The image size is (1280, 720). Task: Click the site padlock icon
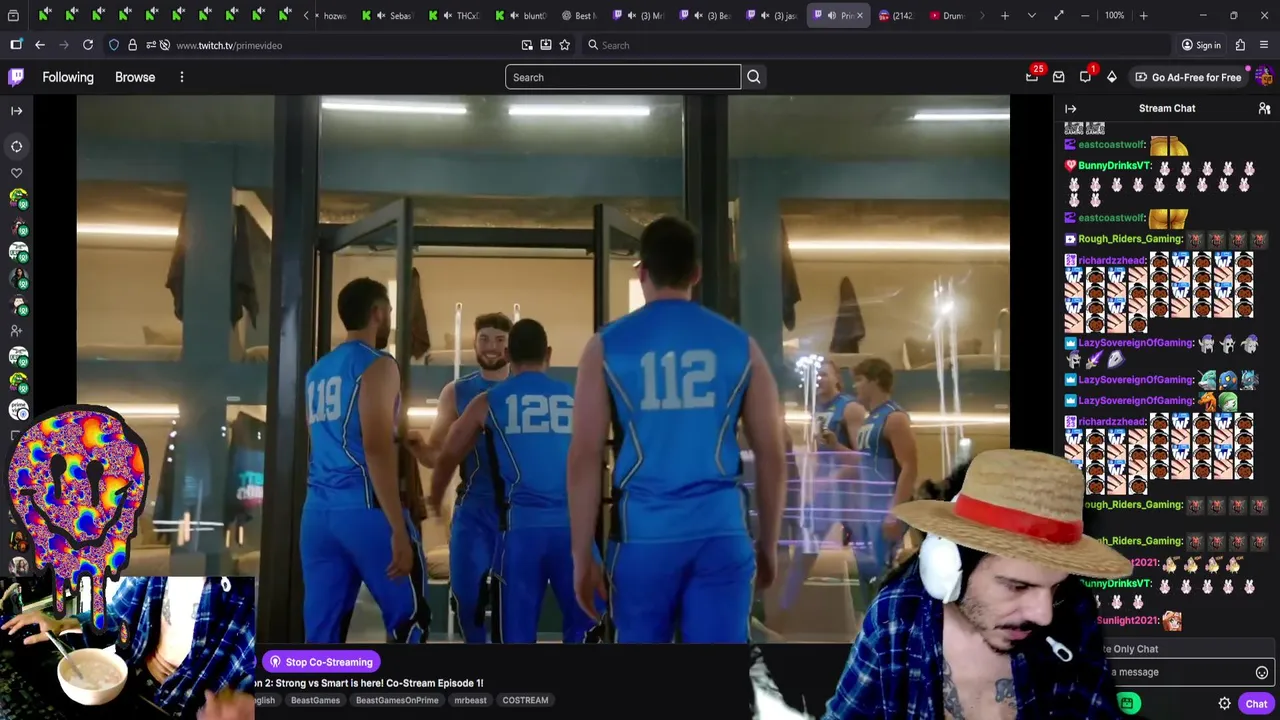tap(132, 45)
